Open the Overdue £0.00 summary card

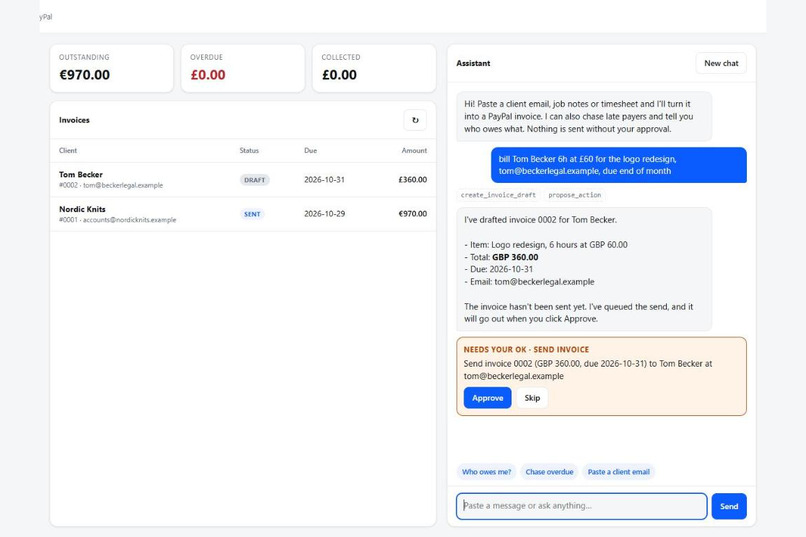click(x=243, y=68)
